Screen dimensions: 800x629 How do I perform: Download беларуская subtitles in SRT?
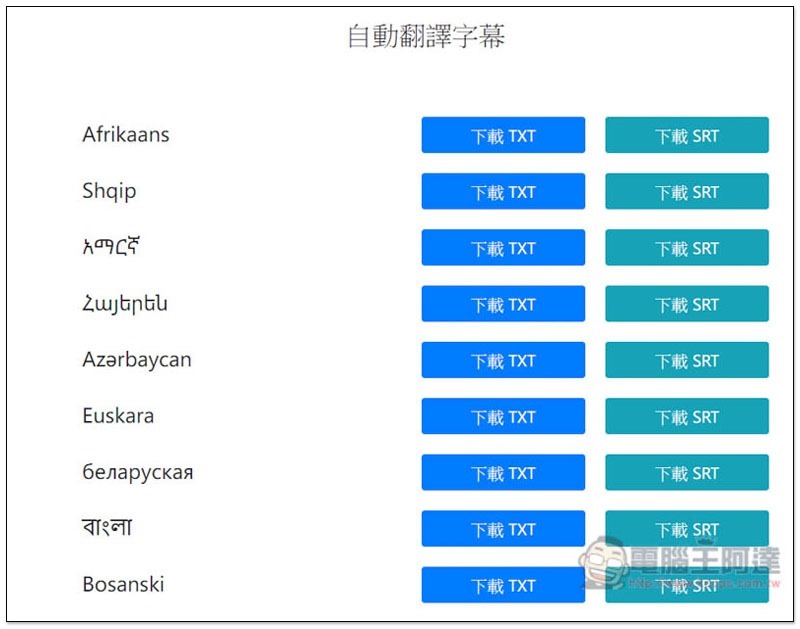click(x=687, y=472)
